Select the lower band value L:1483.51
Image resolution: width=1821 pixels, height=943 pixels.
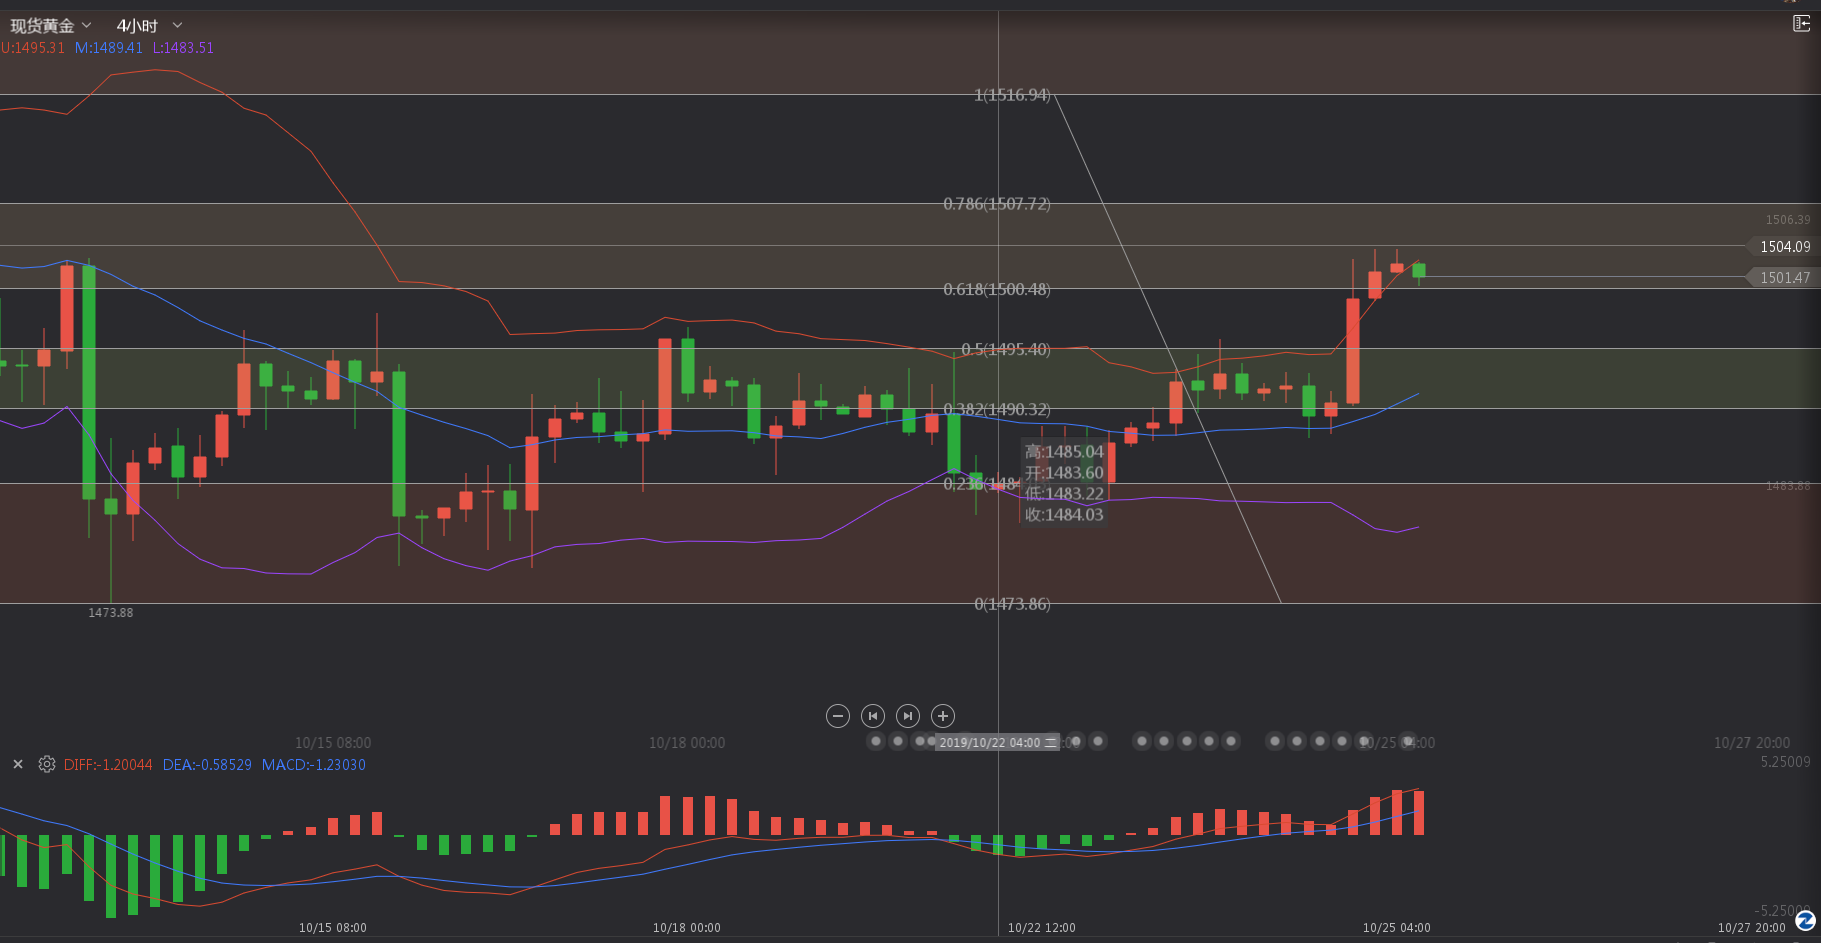click(183, 48)
